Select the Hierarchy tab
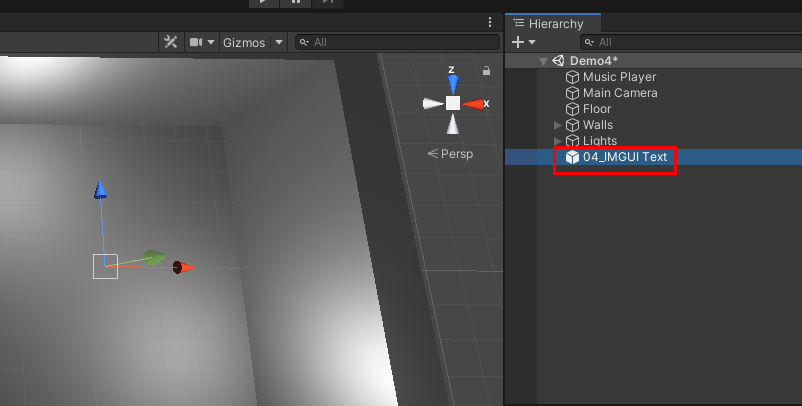802x406 pixels. 553,24
